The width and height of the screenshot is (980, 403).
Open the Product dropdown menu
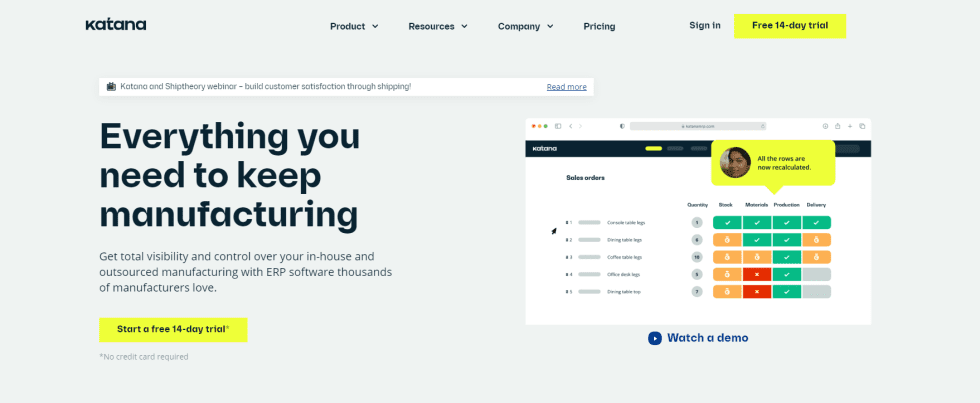point(354,26)
